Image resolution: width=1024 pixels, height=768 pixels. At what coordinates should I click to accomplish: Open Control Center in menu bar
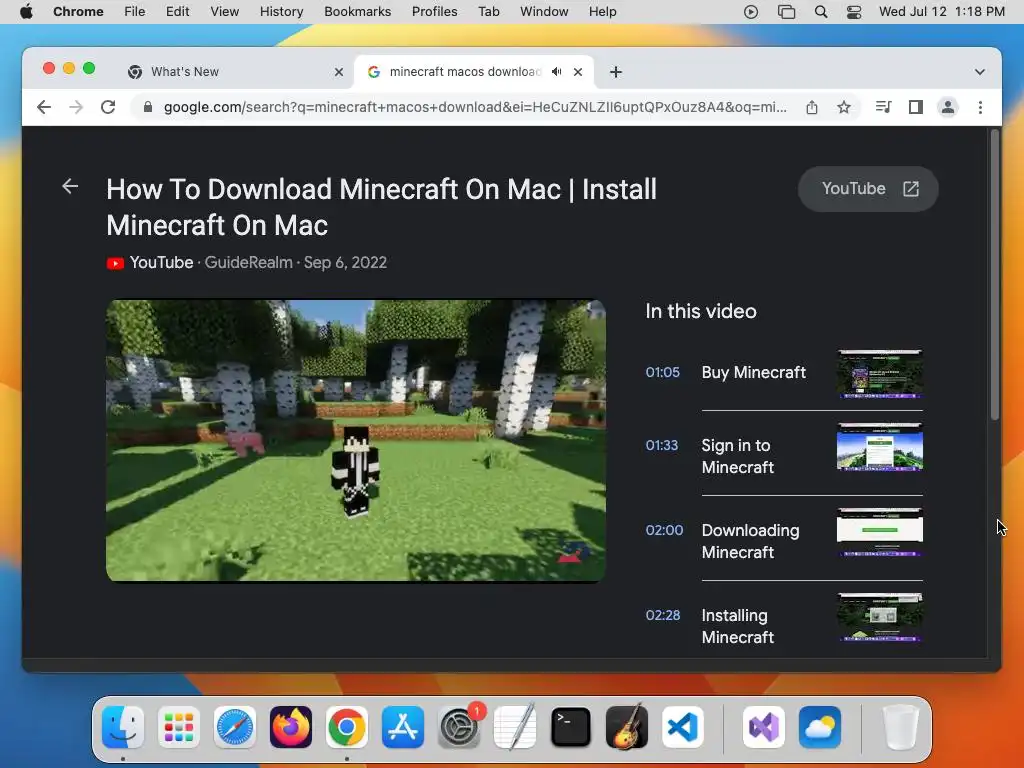point(854,12)
